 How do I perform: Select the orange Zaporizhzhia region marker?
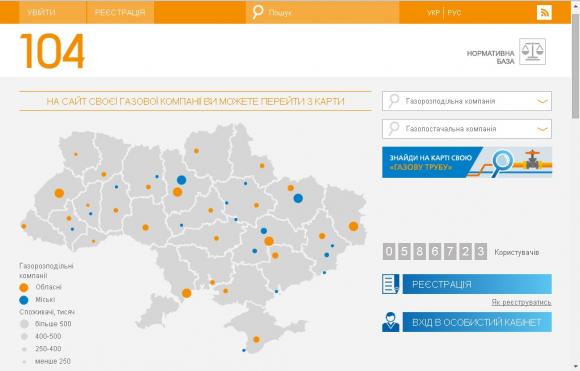(275, 256)
